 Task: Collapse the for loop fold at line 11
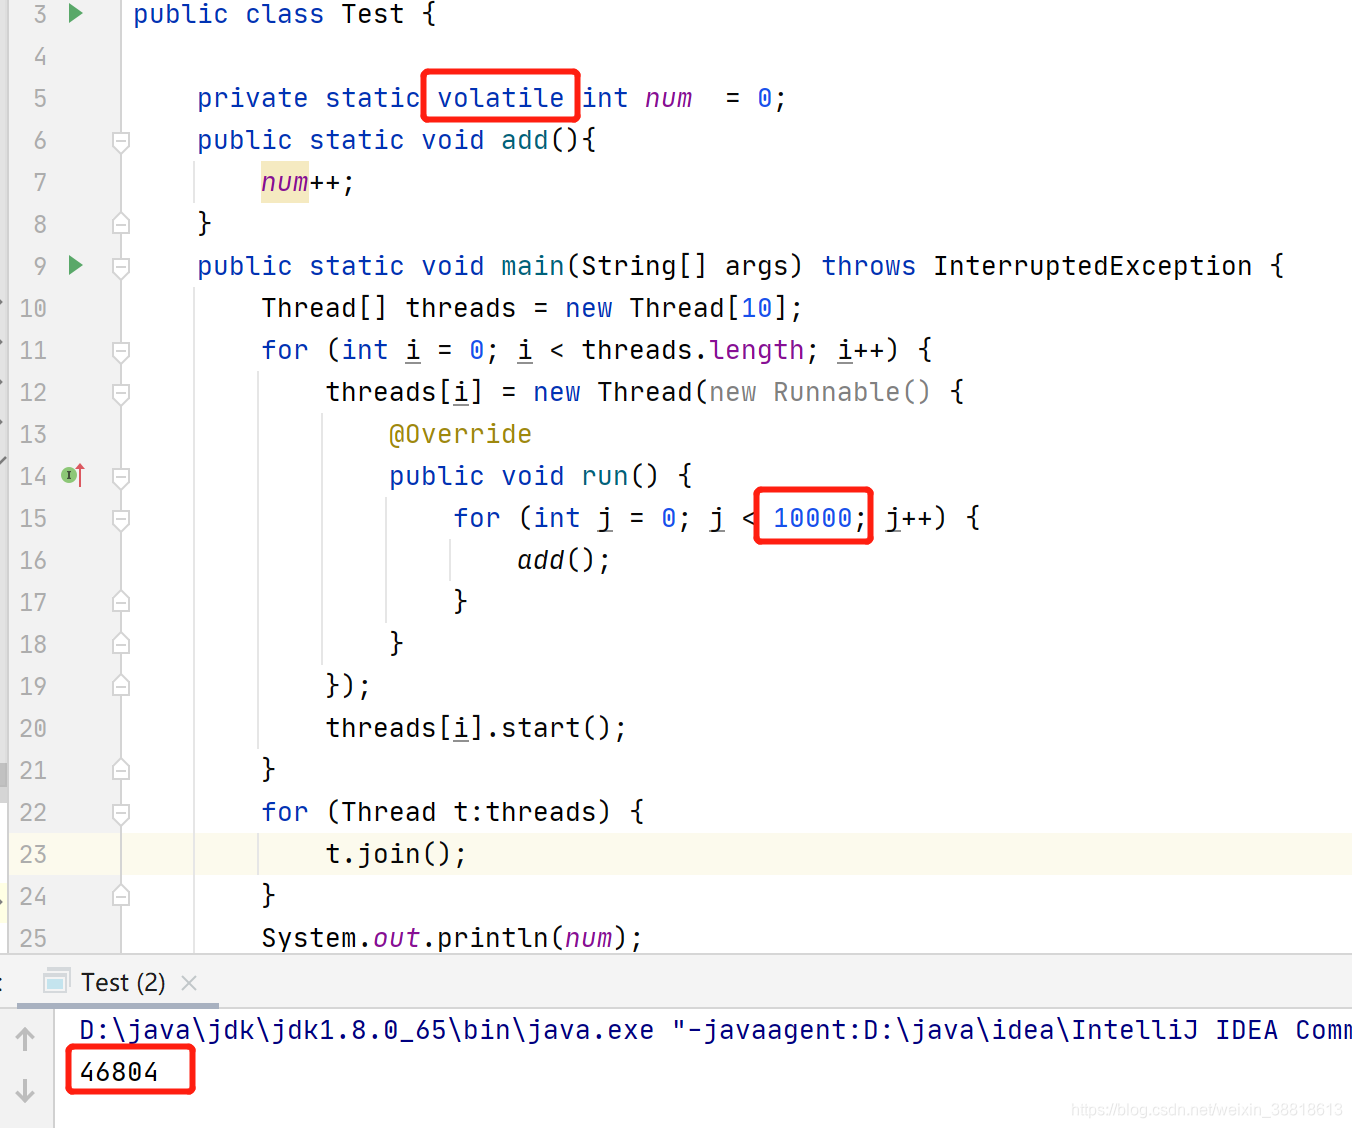tap(121, 351)
